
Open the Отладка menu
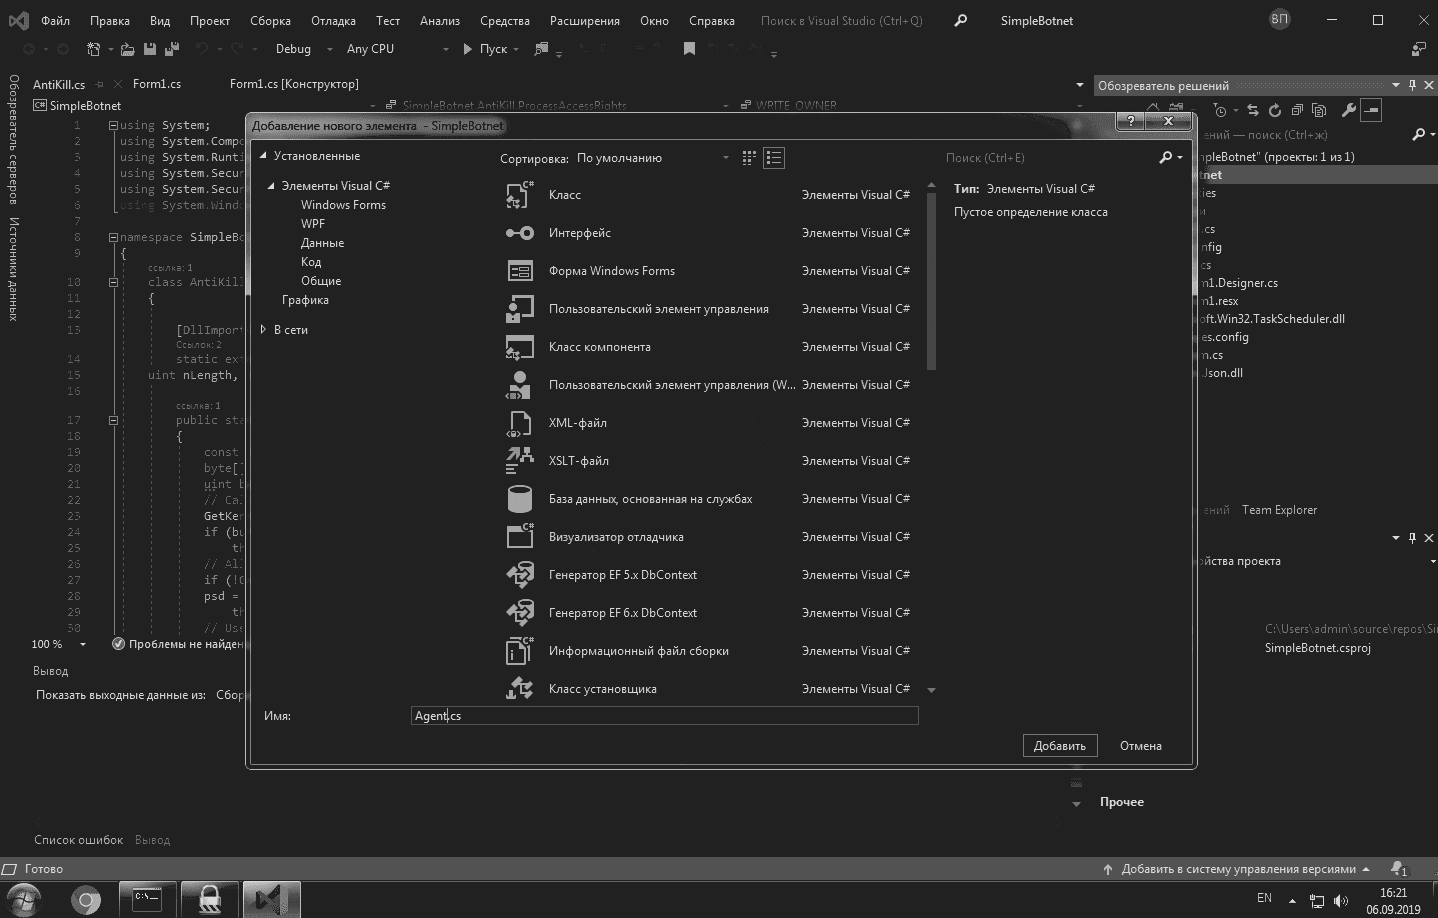(333, 21)
